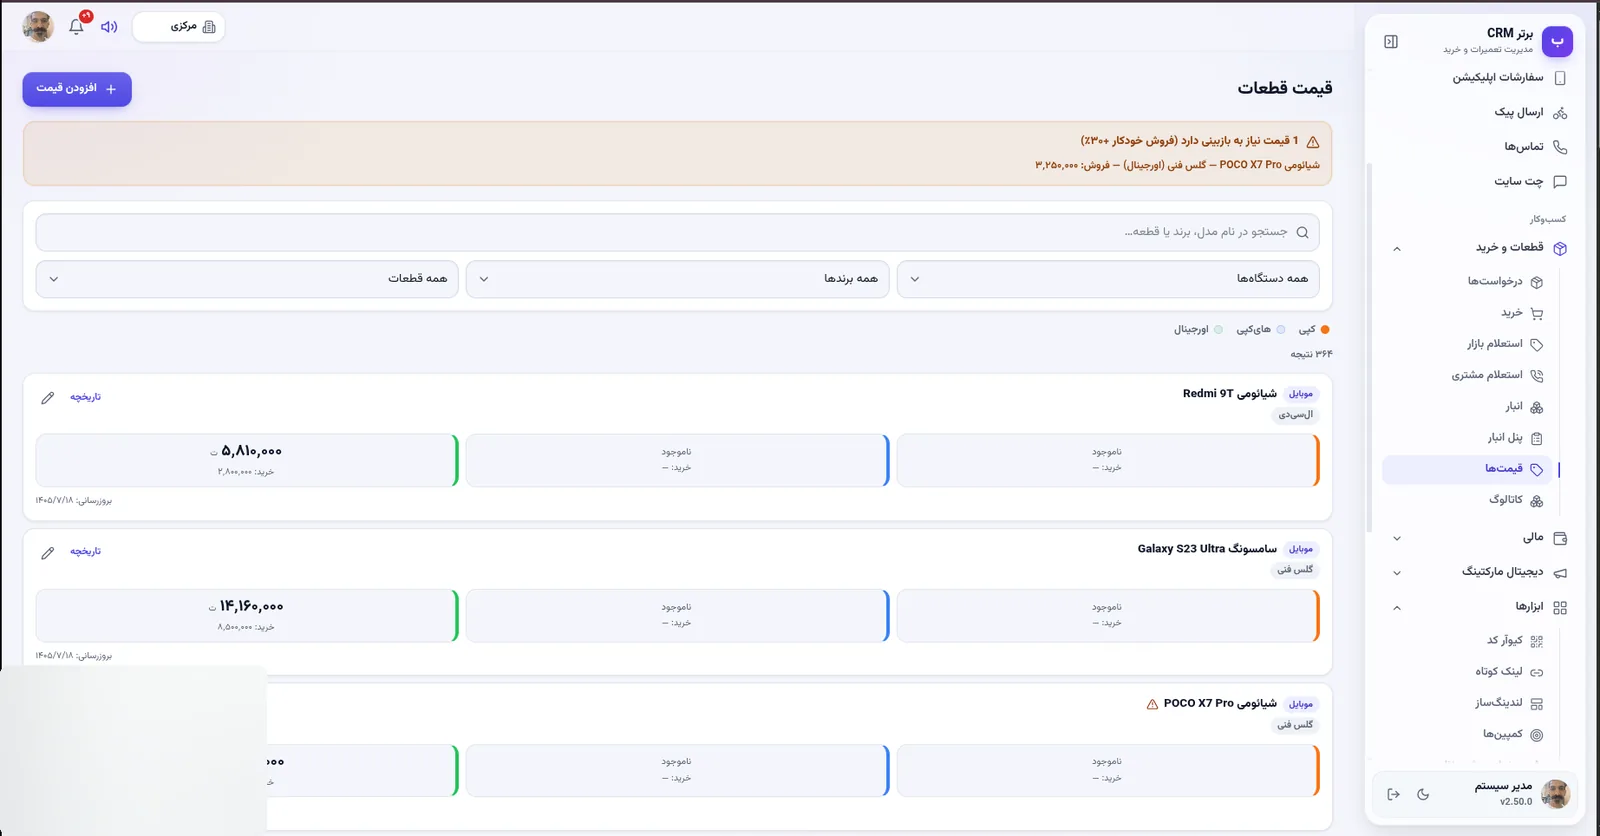Focus the part search field
Viewport: 1600px width, 836px height.
[677, 232]
